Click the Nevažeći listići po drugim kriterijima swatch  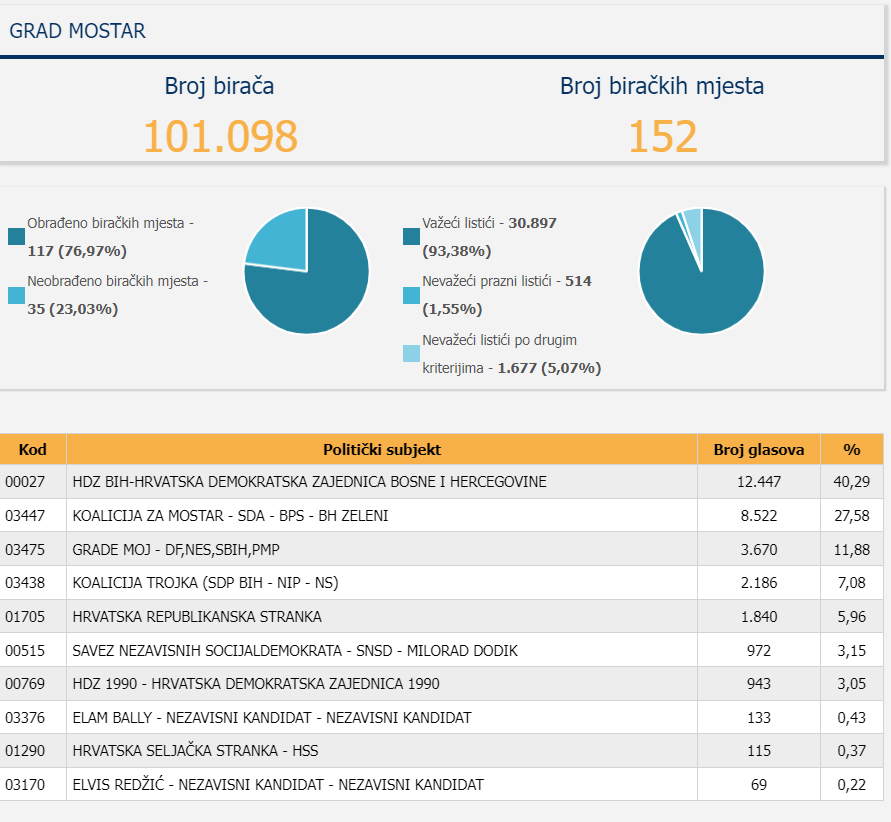411,353
